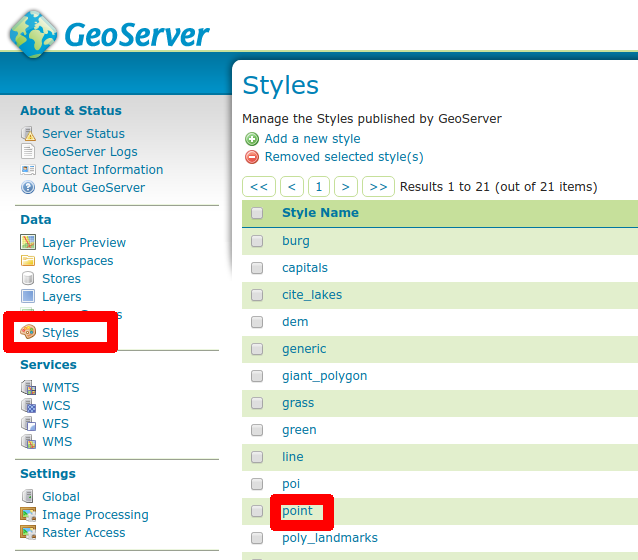
Task: Go to previous page with < button
Action: tap(292, 187)
